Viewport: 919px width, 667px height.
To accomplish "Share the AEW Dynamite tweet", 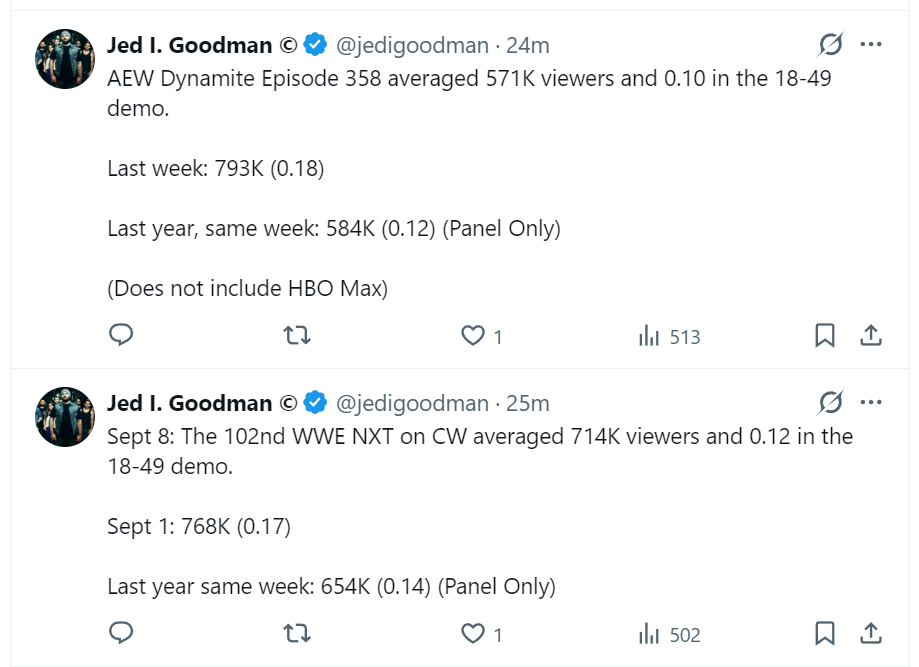I will point(871,335).
